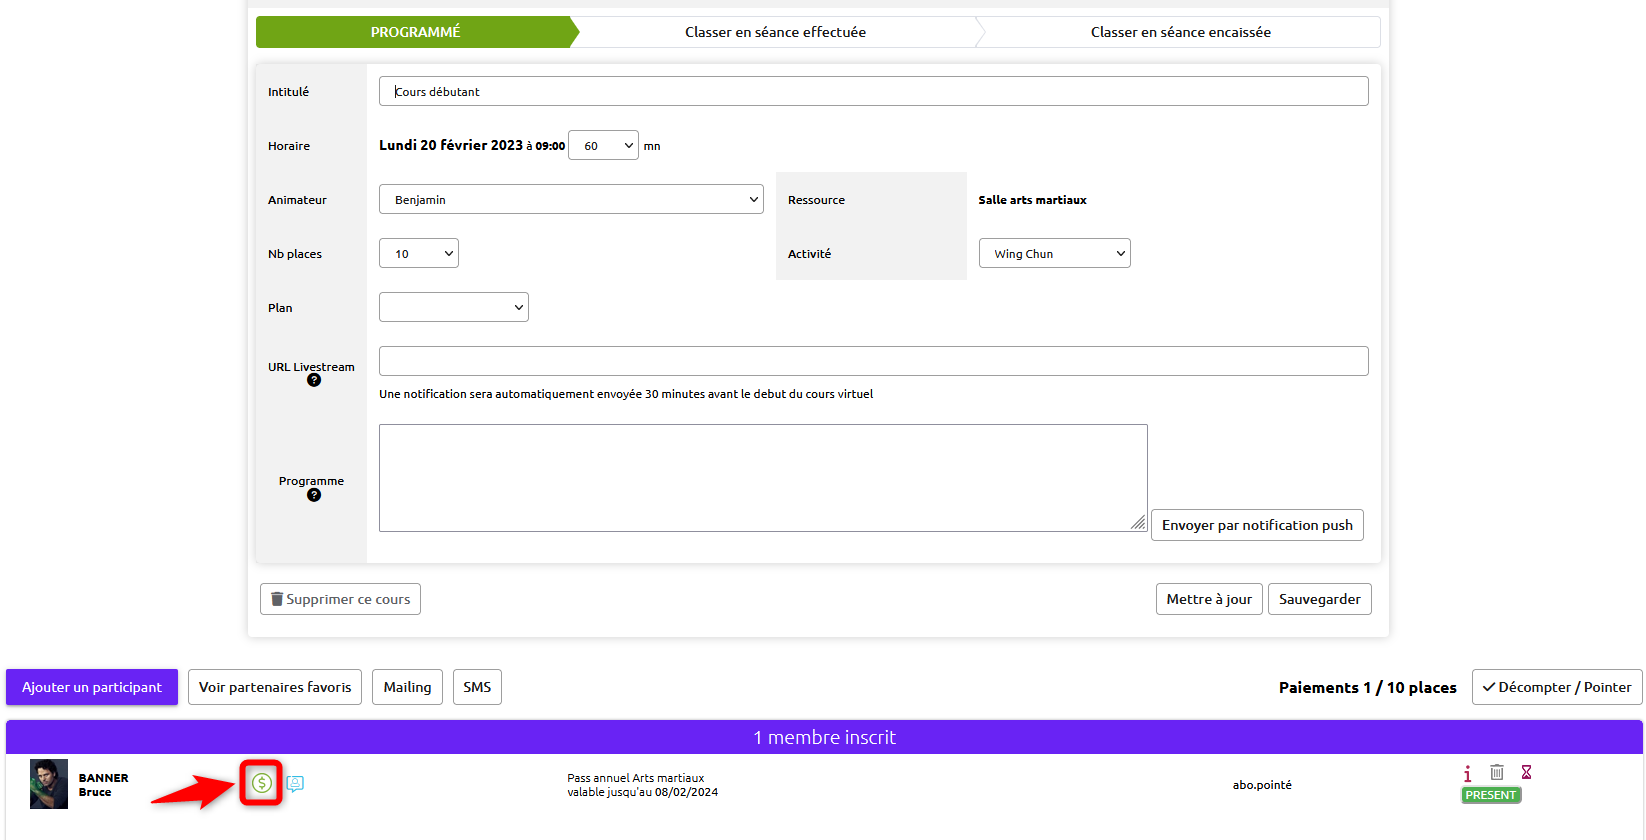Click Décompter / Pointer button
The width and height of the screenshot is (1646, 840).
[1557, 687]
